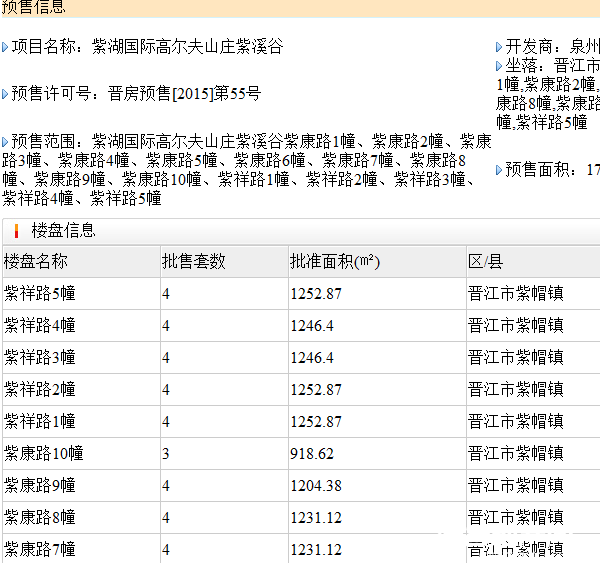Click unit count 4 for 紫祥路5幢

(165, 294)
